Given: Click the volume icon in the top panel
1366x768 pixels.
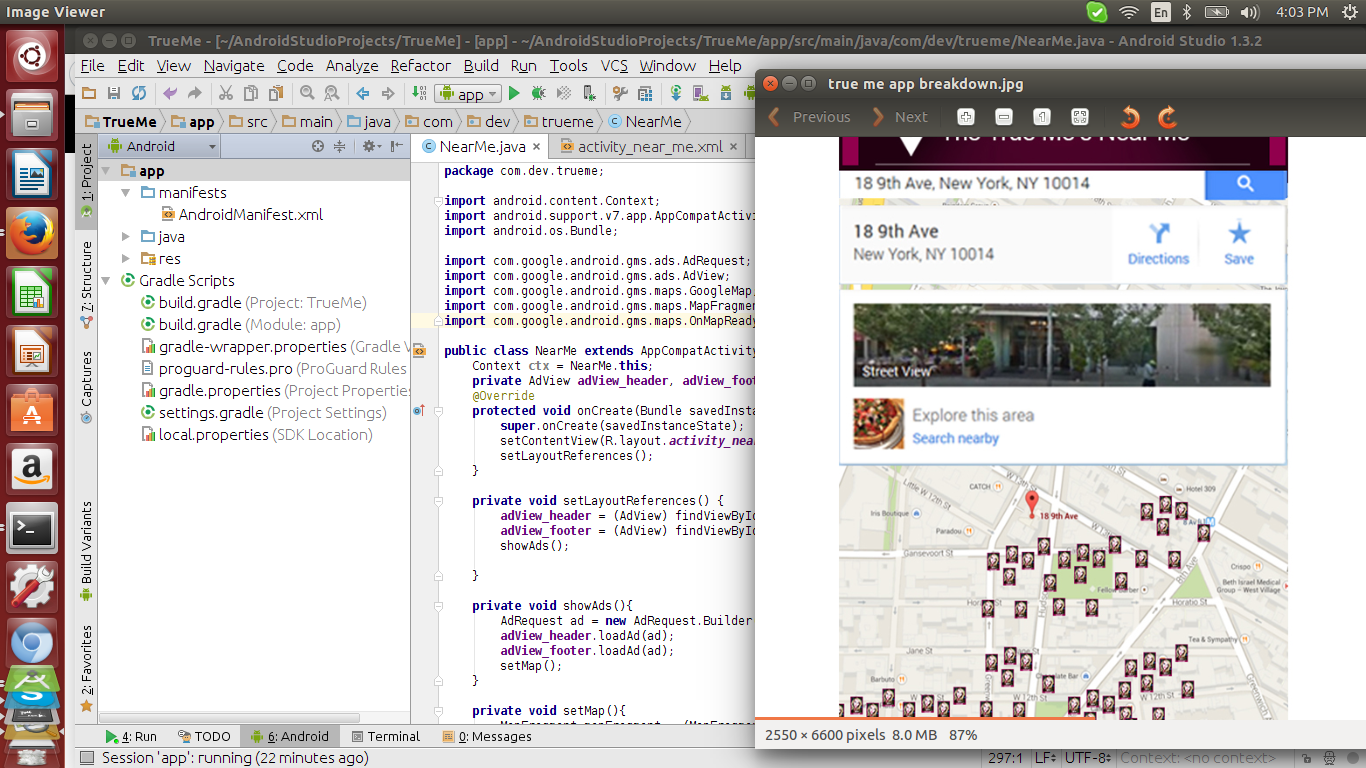Looking at the screenshot, I should coord(1249,12).
